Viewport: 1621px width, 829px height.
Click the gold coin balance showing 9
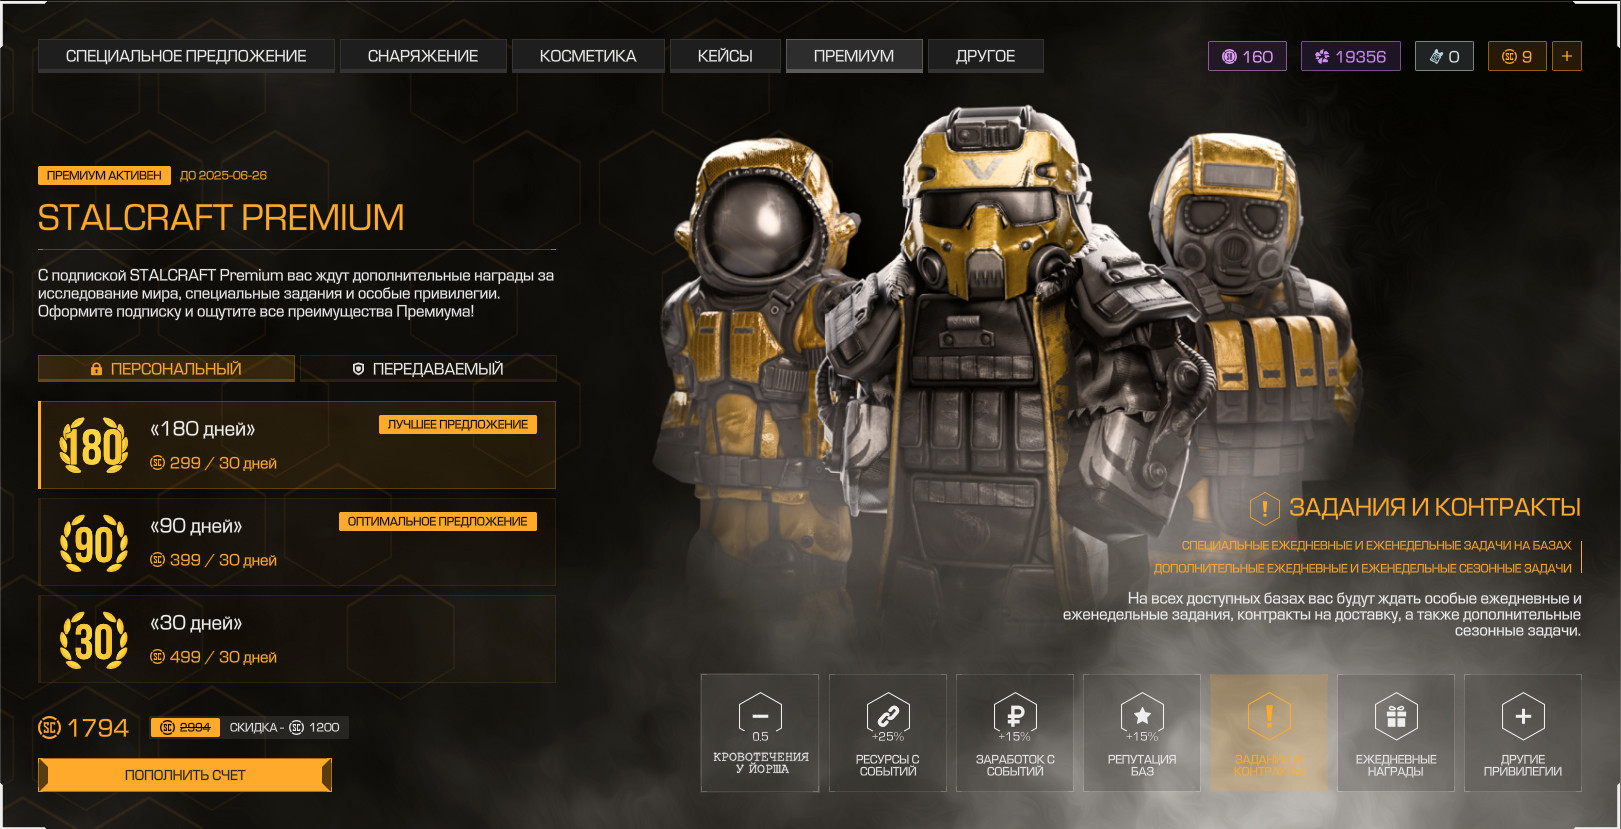1517,57
